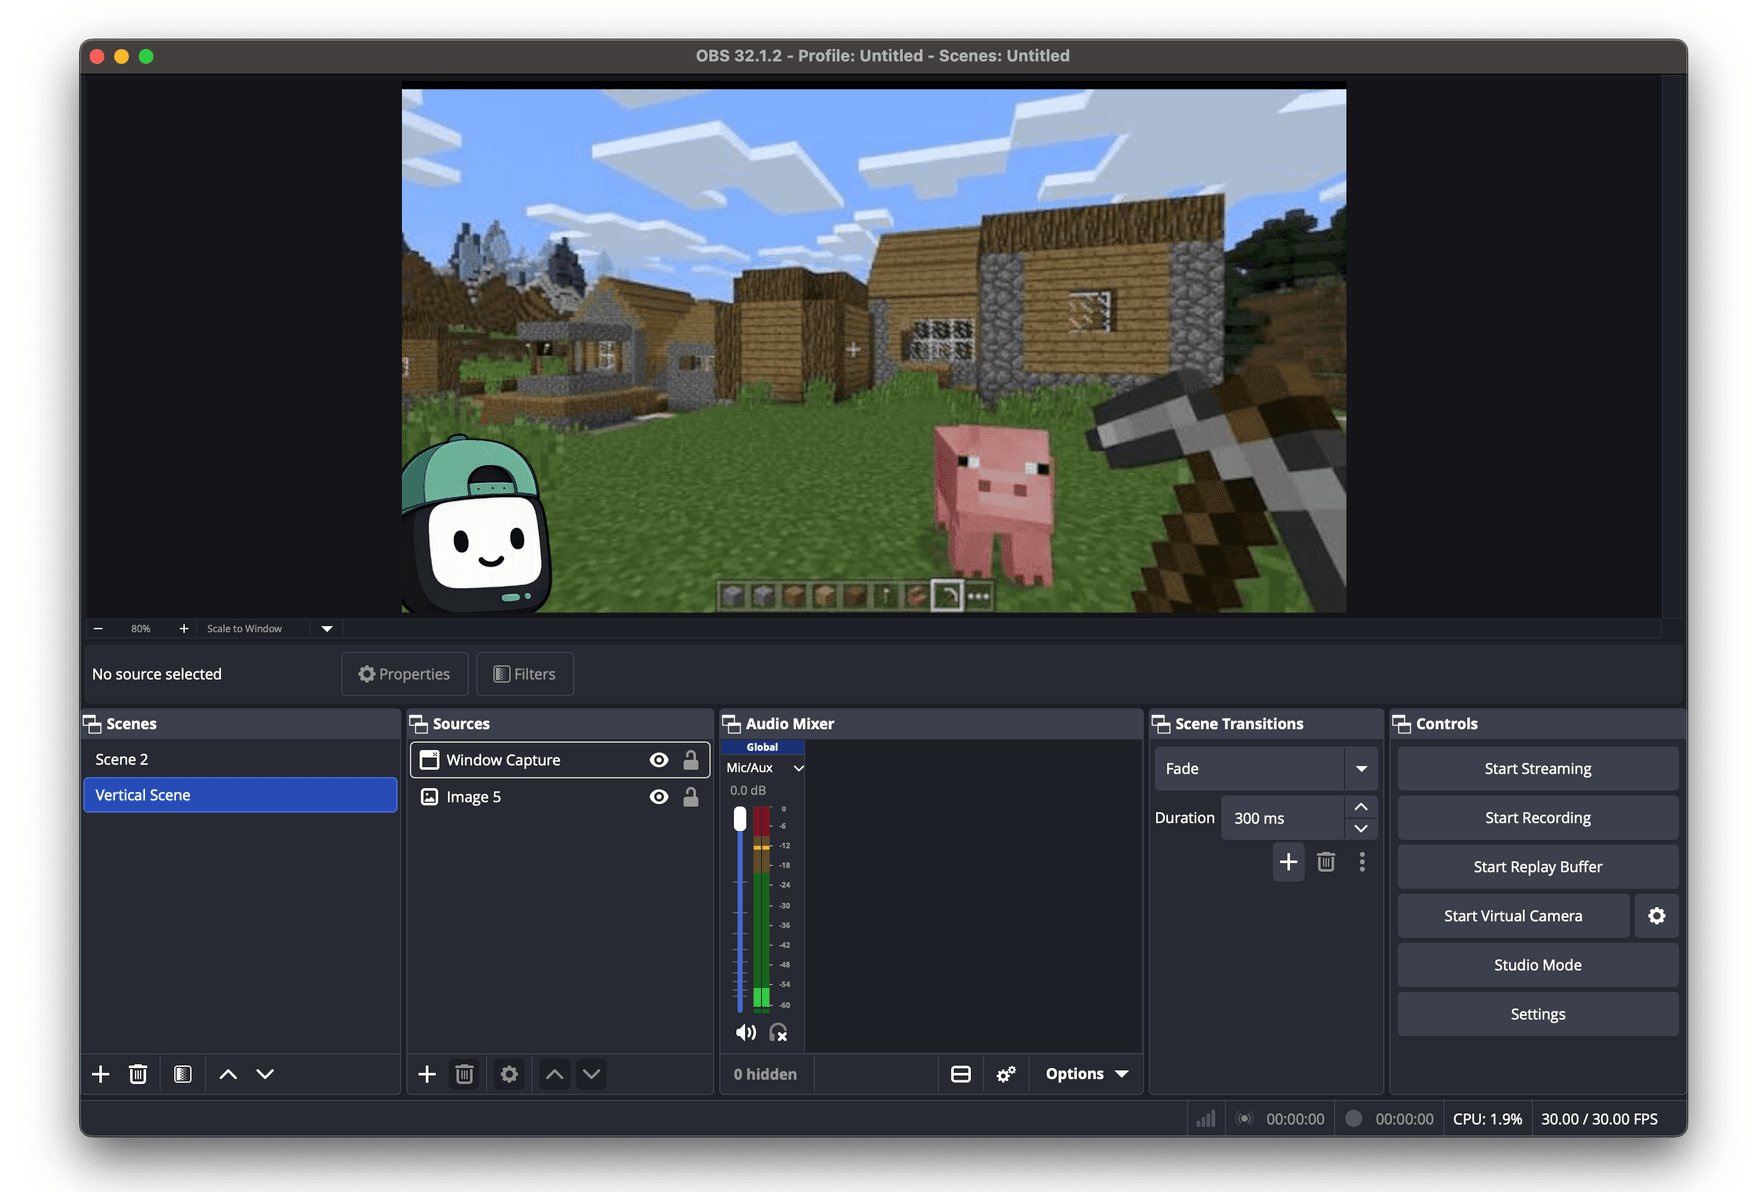Viewport: 1760px width, 1192px height.
Task: Open scene filters icon in Scenes panel
Action: [x=182, y=1074]
